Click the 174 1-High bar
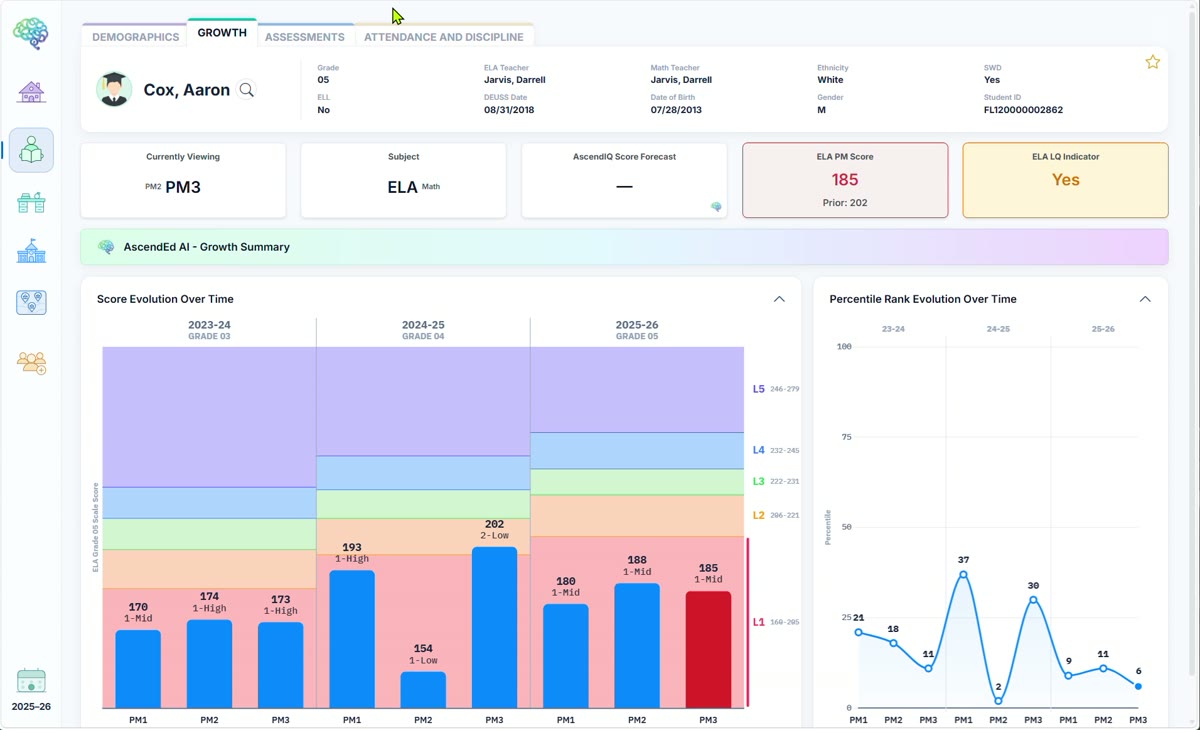Viewport: 1200px width, 730px height. click(x=209, y=664)
